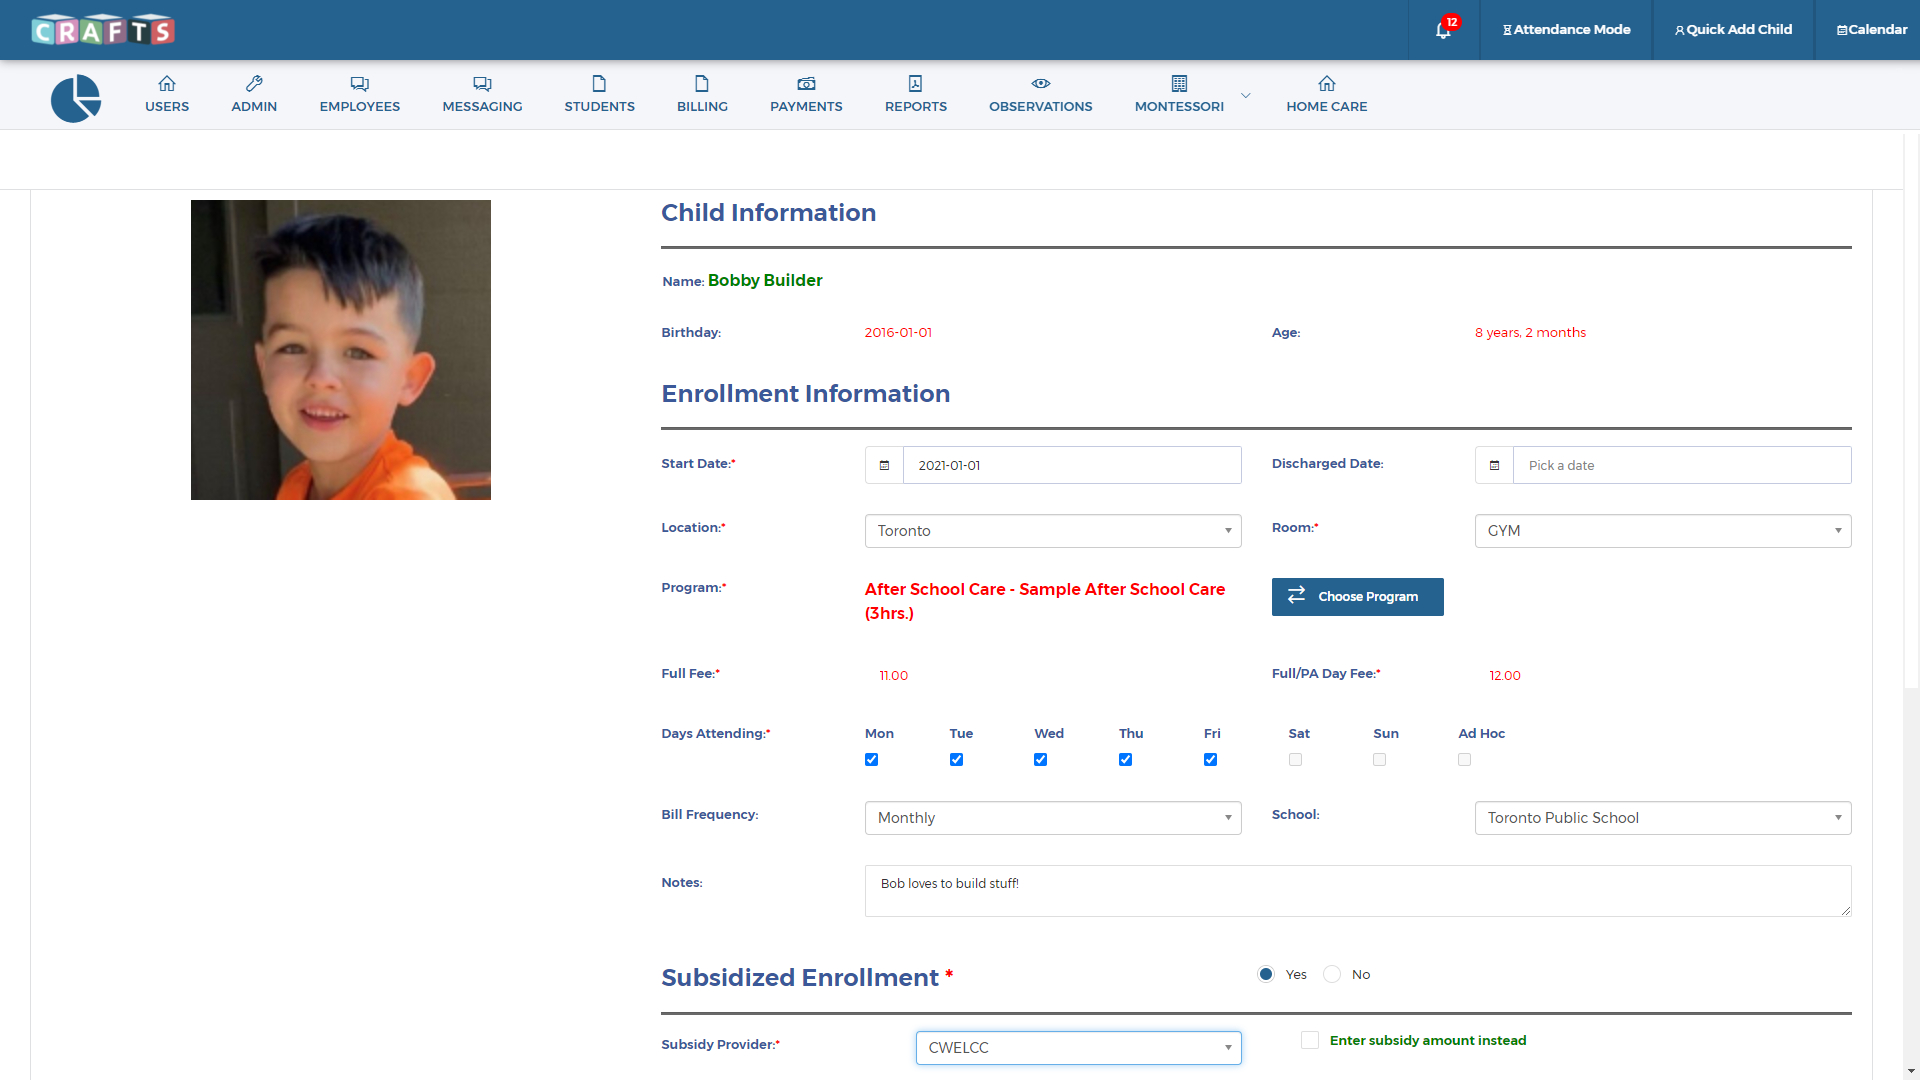Click the Notes text area
This screenshot has width=1920, height=1080.
click(x=1357, y=890)
